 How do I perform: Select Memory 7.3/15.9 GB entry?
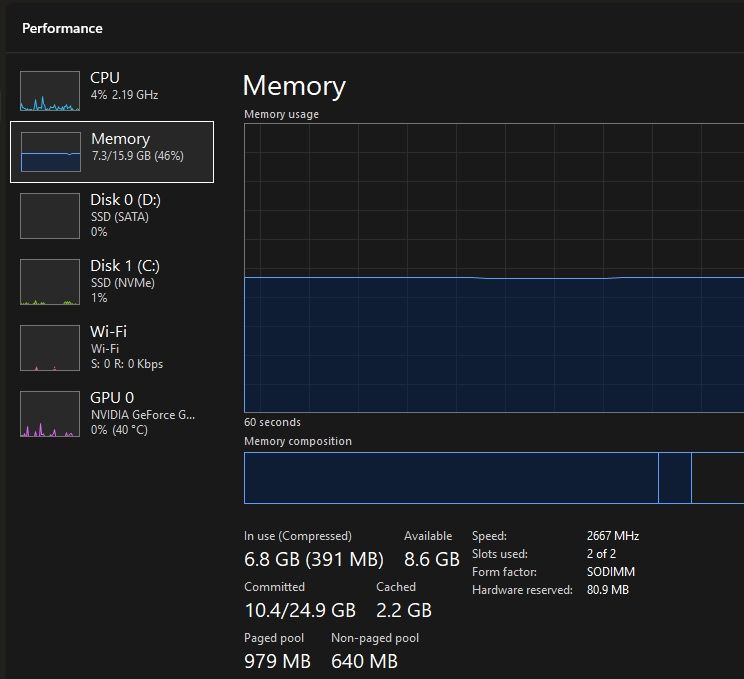tap(112, 152)
